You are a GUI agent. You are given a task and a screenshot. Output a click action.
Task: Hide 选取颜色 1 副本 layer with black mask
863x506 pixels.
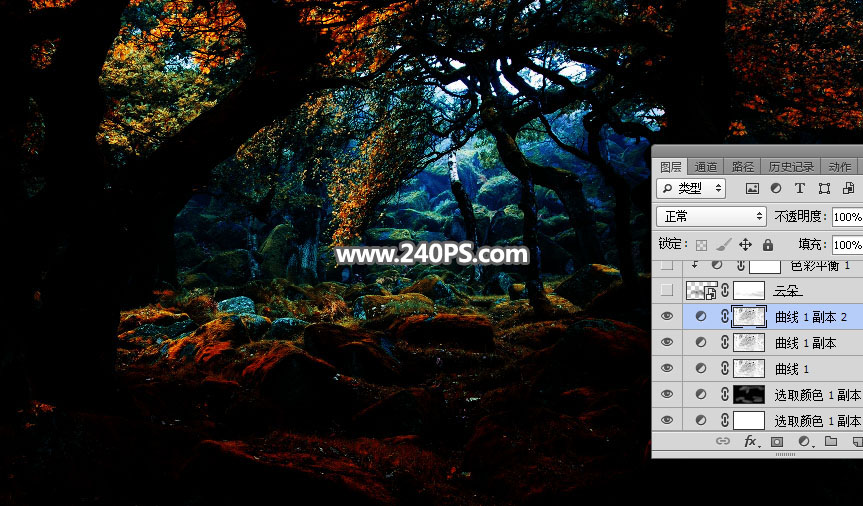pos(667,394)
